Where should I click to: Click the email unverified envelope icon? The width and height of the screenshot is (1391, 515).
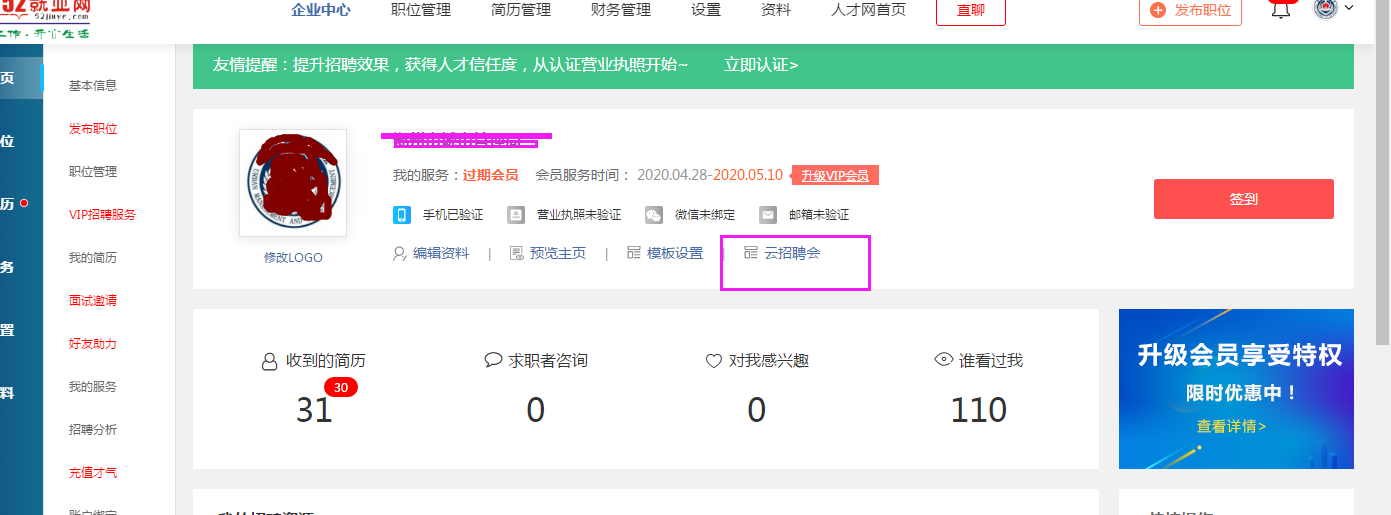coord(768,215)
